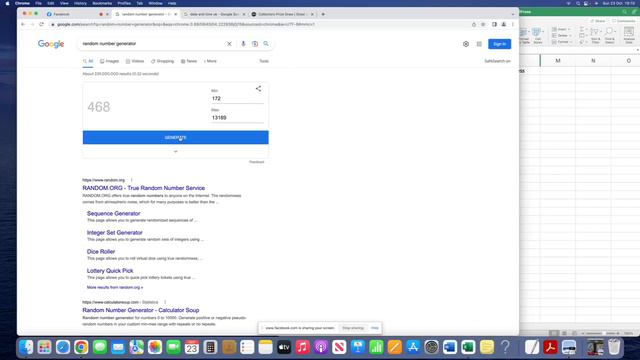Viewport: 640px width, 360px height.
Task: Open the Calendar app in the dock
Action: point(192,347)
